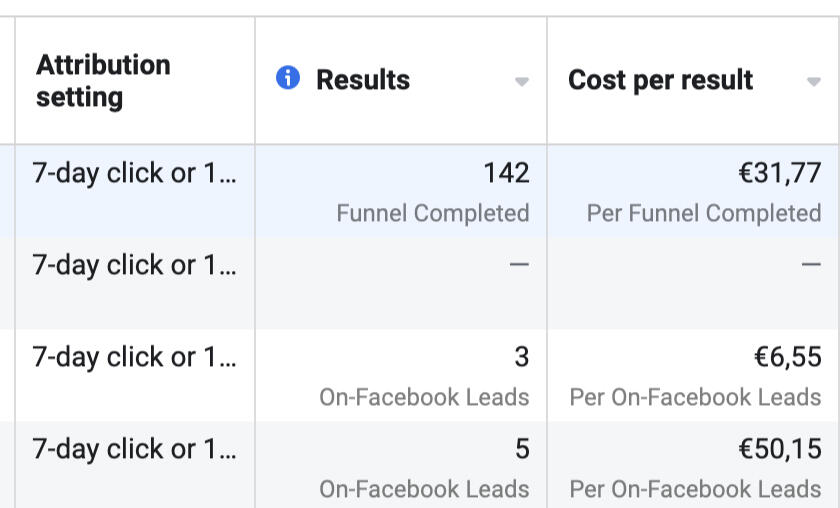Select the €6,55 cost value
The width and height of the screenshot is (840, 508).
[787, 357]
